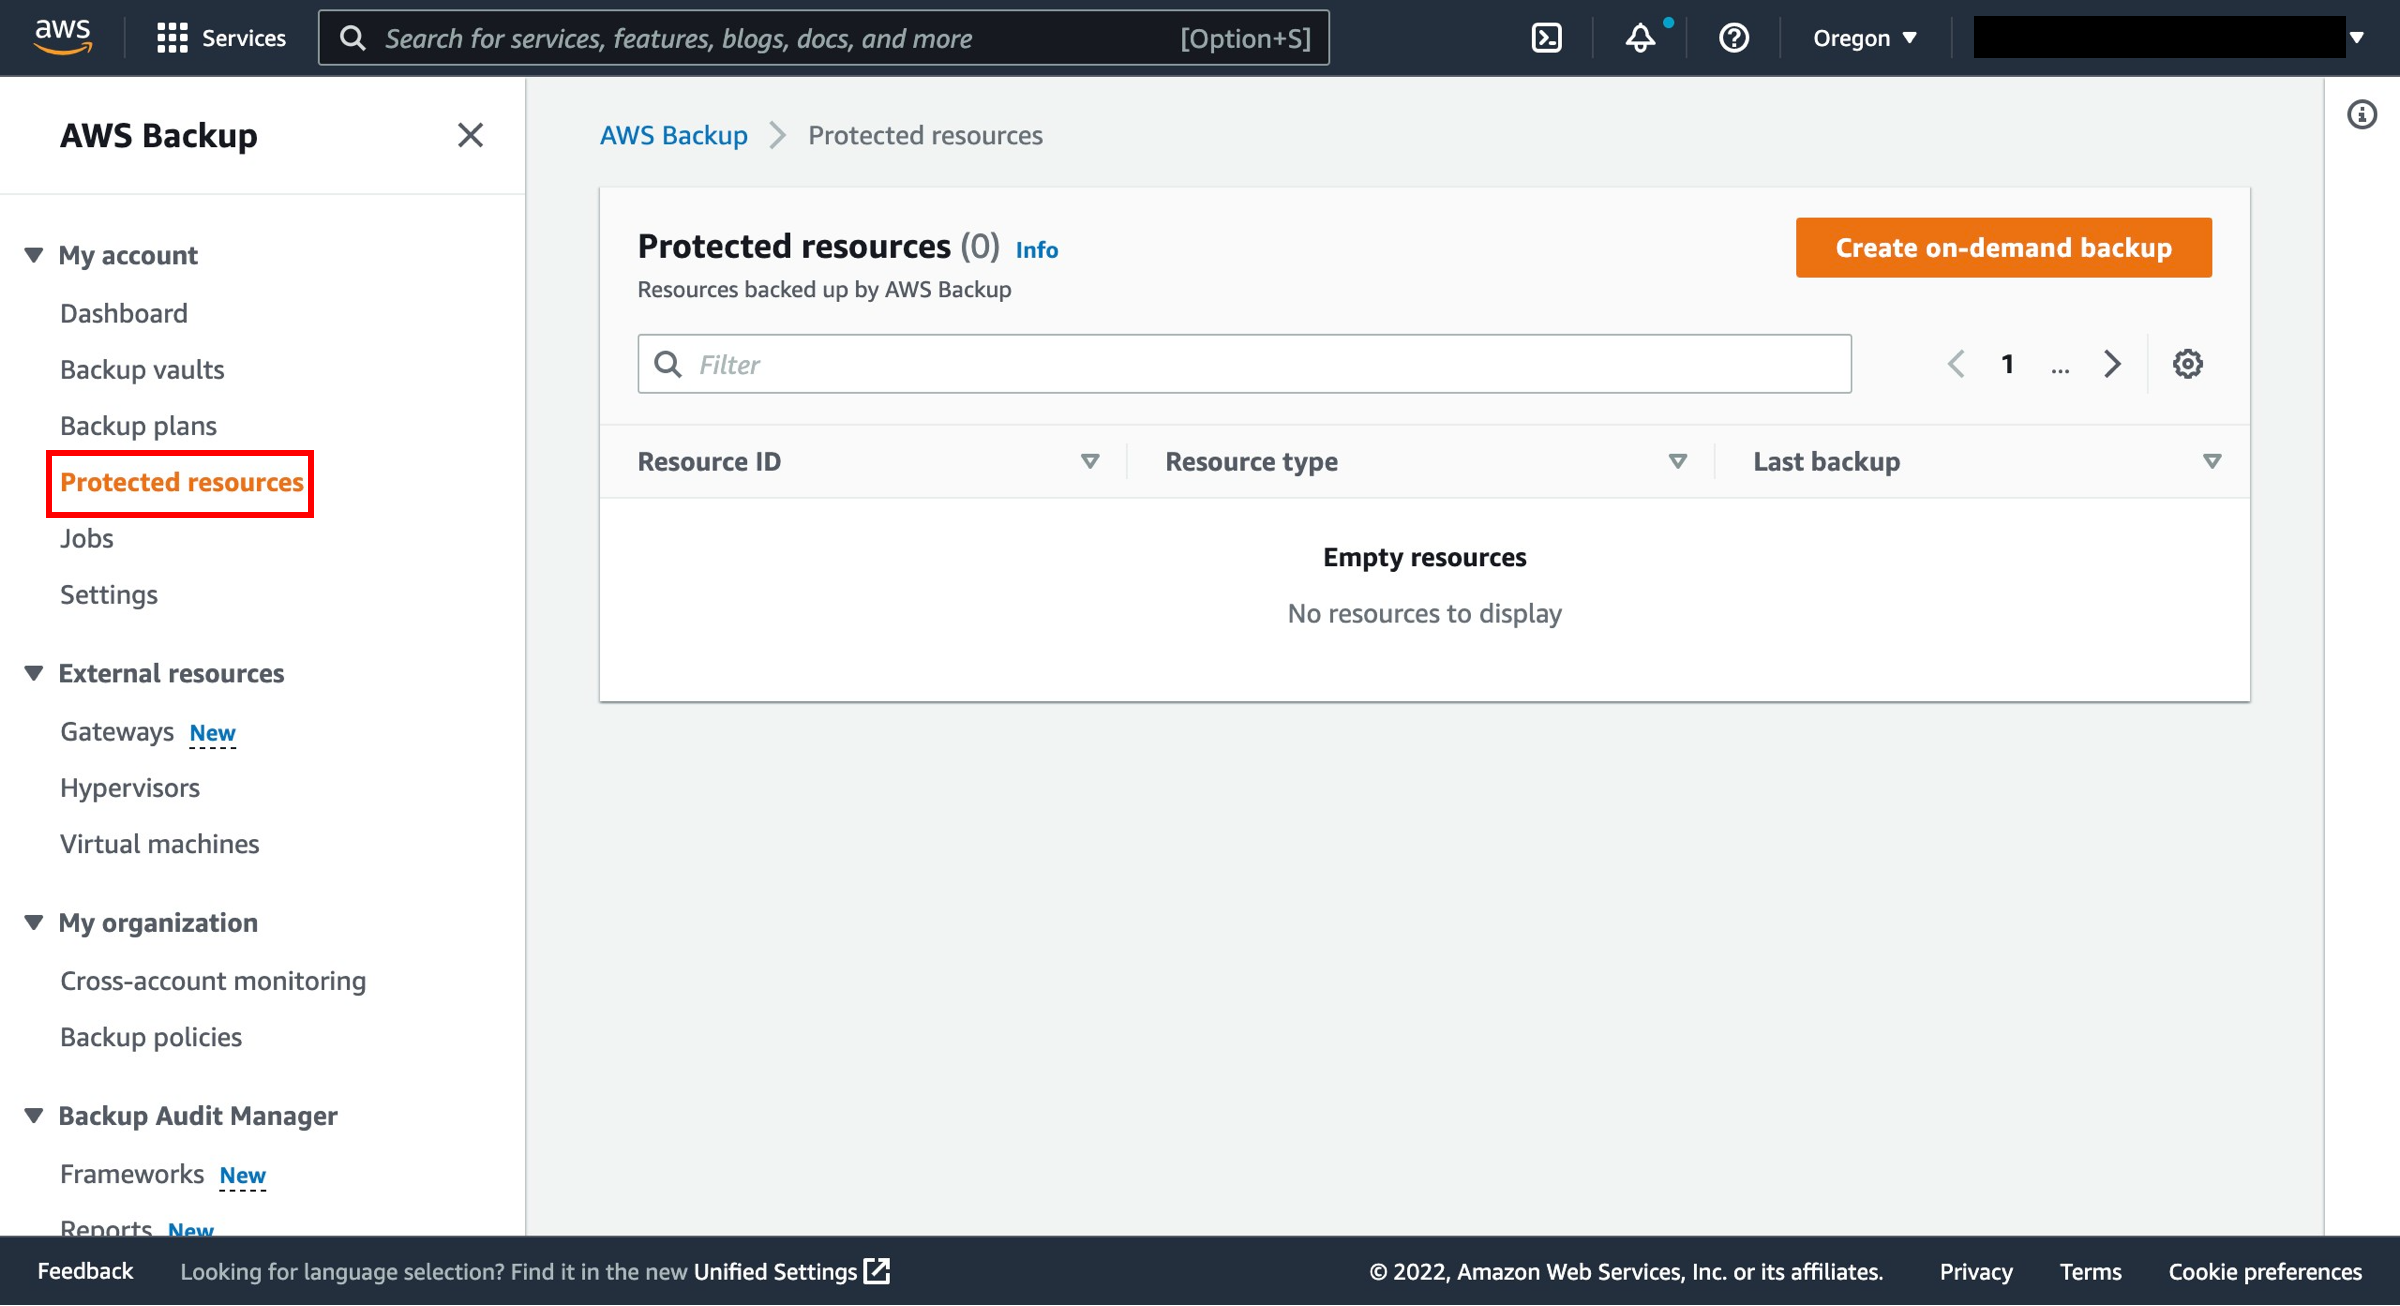The image size is (2400, 1306).
Task: Select Protected resources in the sidebar
Action: click(181, 482)
